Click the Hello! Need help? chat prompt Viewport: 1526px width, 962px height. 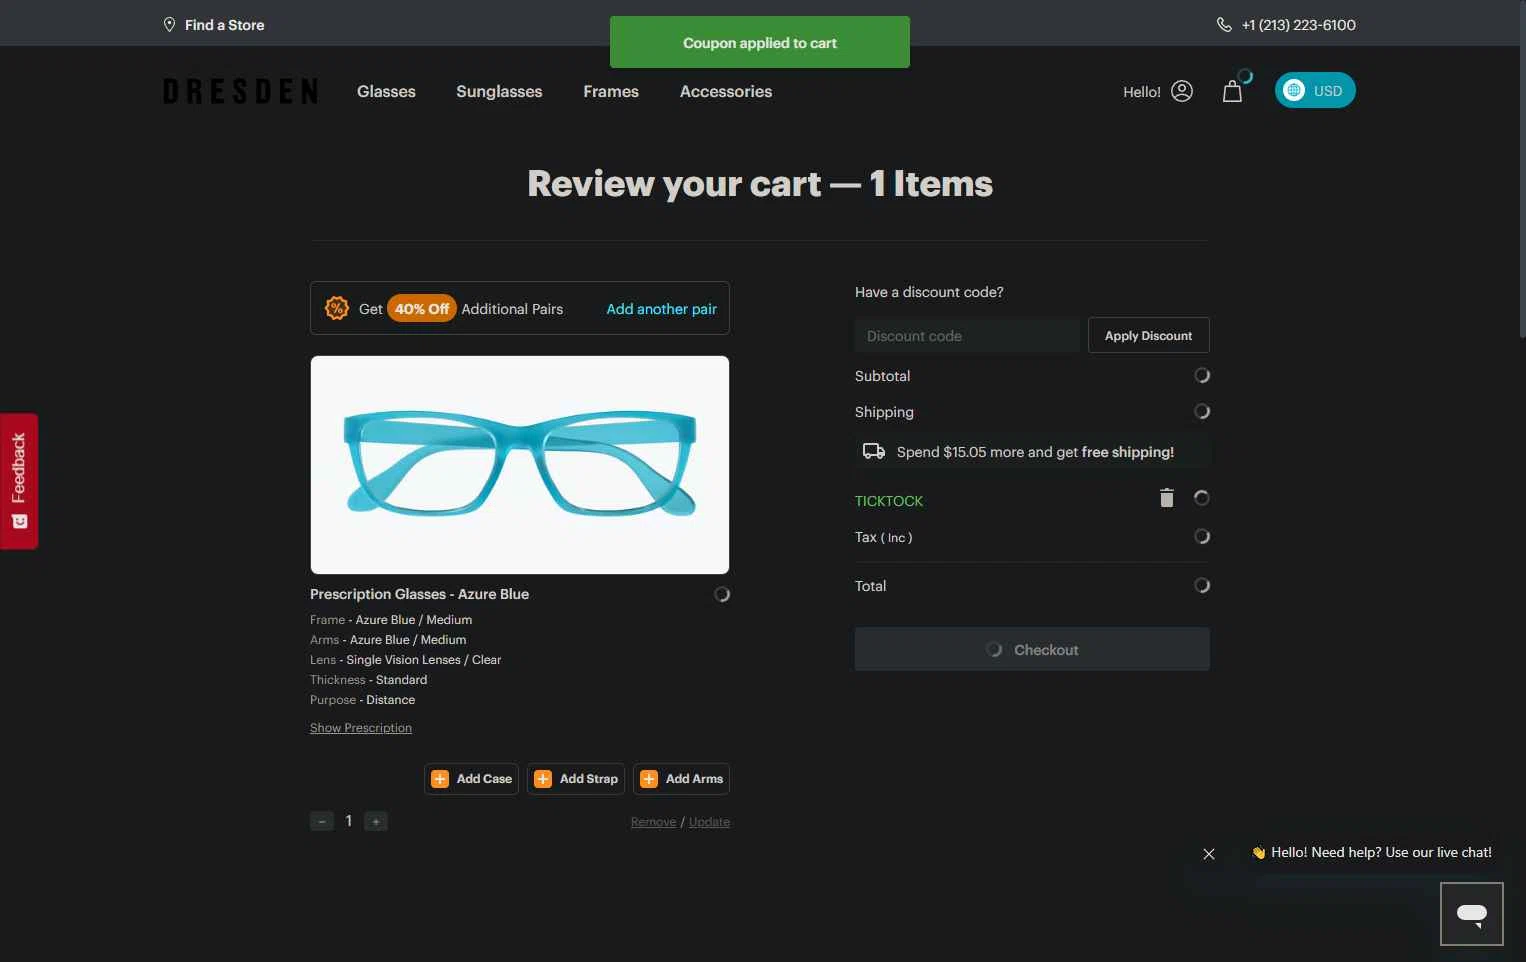(x=1372, y=853)
